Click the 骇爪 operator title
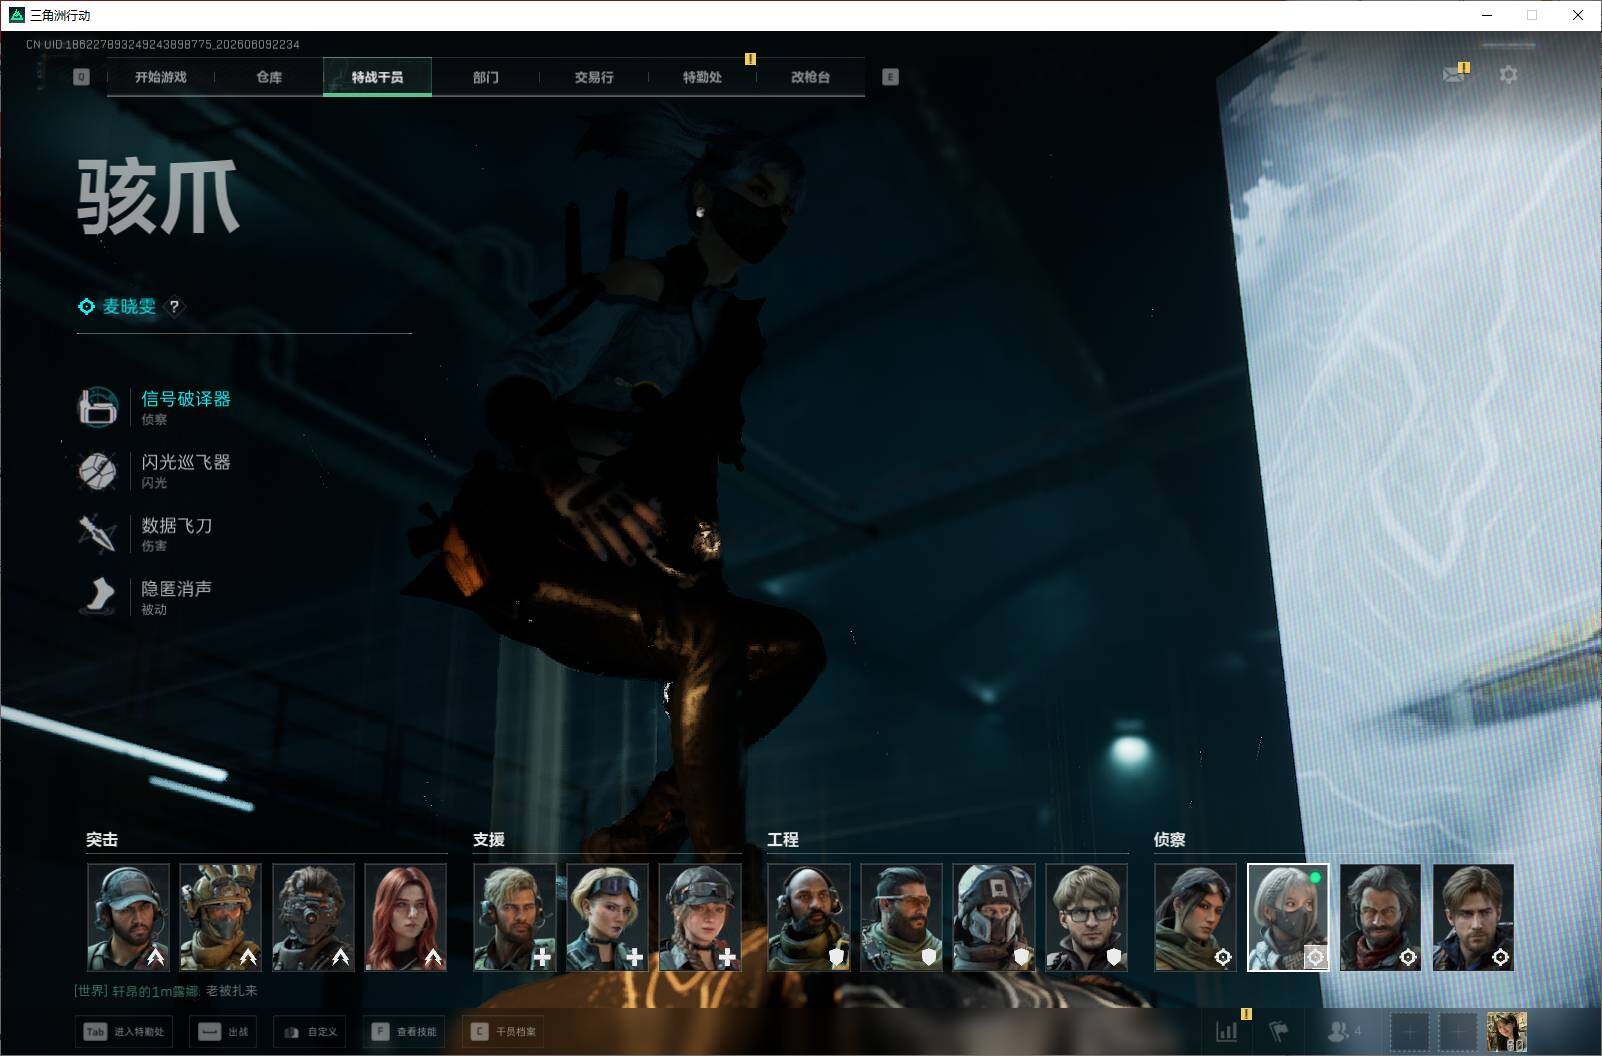This screenshot has height=1056, width=1602. 158,198
